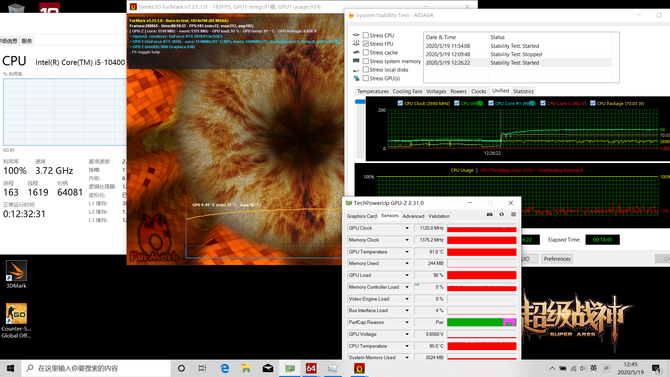Select the latest Stability Test Started log row
This screenshot has width=670, height=377.
point(517,63)
